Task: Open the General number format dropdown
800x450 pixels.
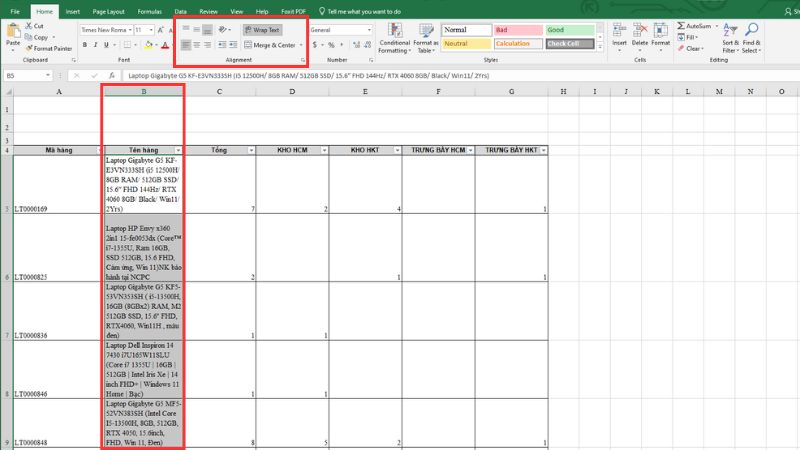Action: point(369,30)
